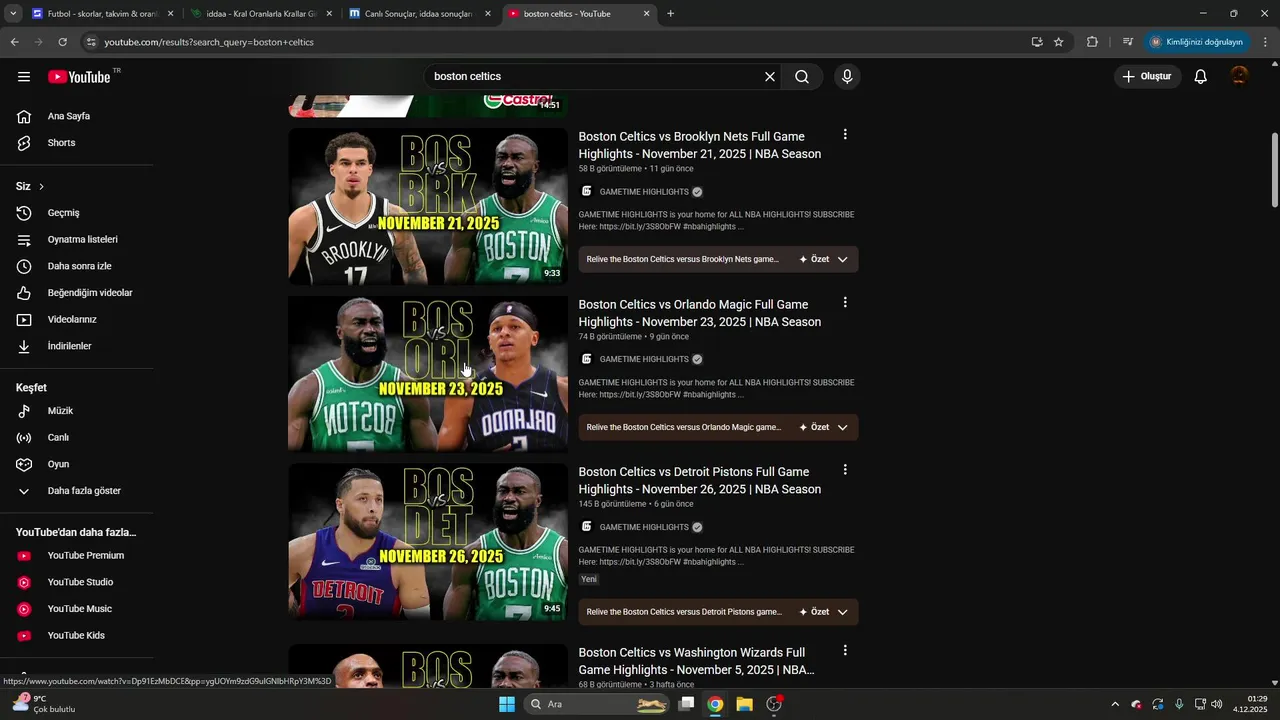Expand Özet summary for Orlando Magic video
This screenshot has height=720, width=1280.
(x=824, y=427)
